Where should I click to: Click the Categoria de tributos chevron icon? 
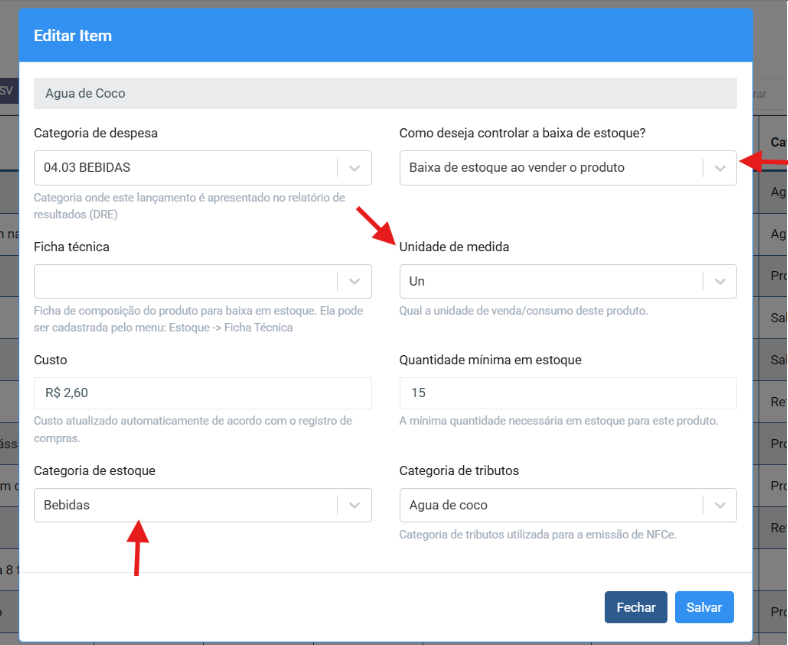(x=720, y=505)
